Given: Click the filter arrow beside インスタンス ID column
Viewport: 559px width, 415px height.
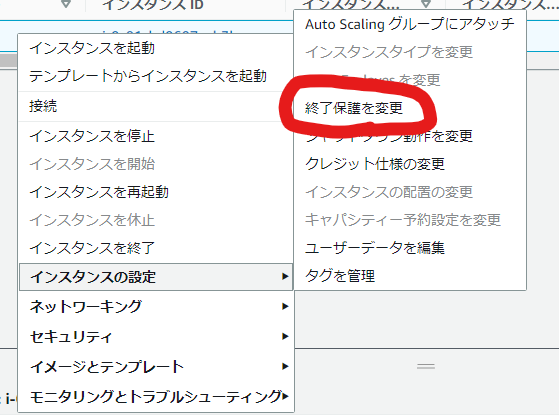Looking at the screenshot, I should click(x=66, y=4).
